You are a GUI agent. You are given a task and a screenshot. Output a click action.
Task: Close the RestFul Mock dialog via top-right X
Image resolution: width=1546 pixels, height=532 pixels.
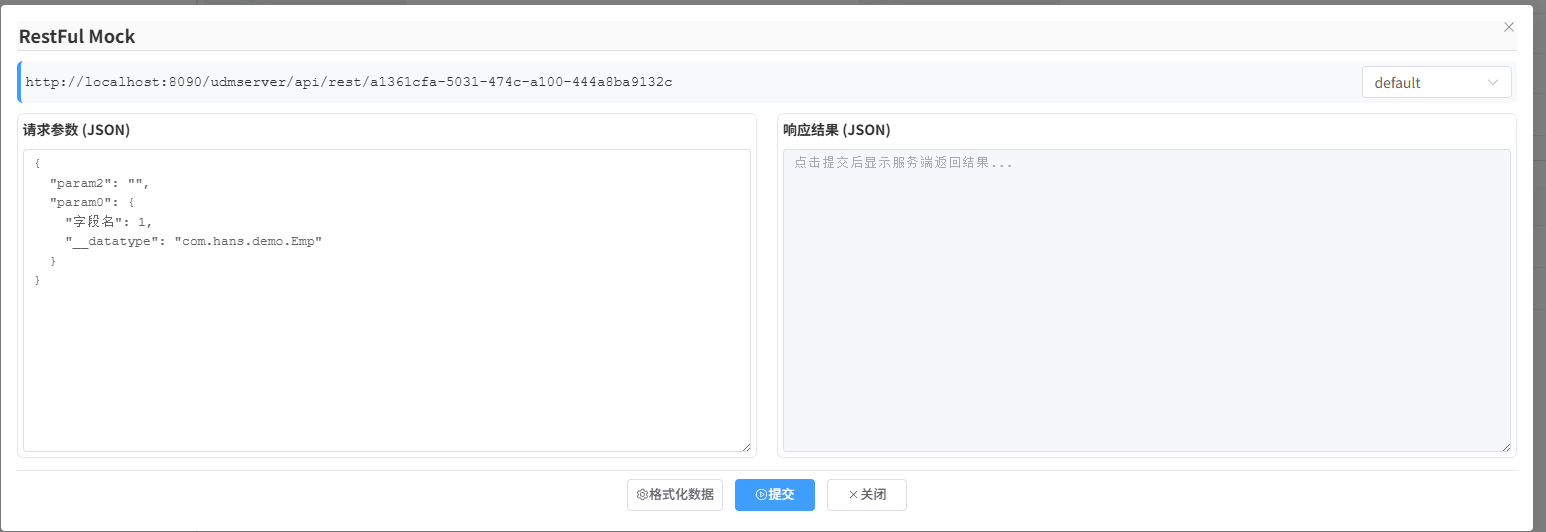[1509, 27]
